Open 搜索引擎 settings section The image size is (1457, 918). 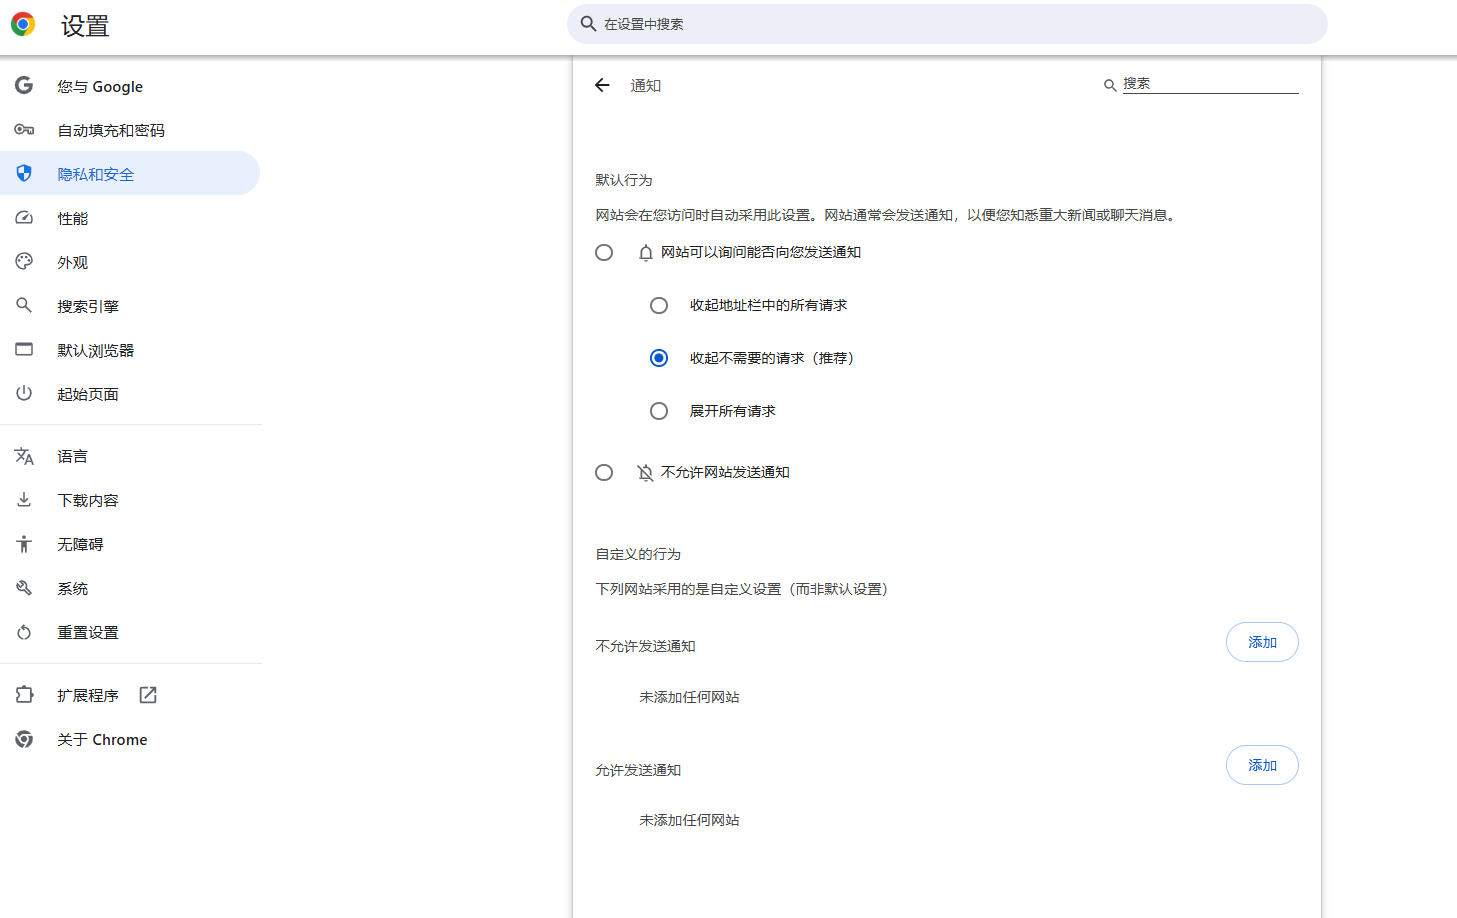(130, 306)
